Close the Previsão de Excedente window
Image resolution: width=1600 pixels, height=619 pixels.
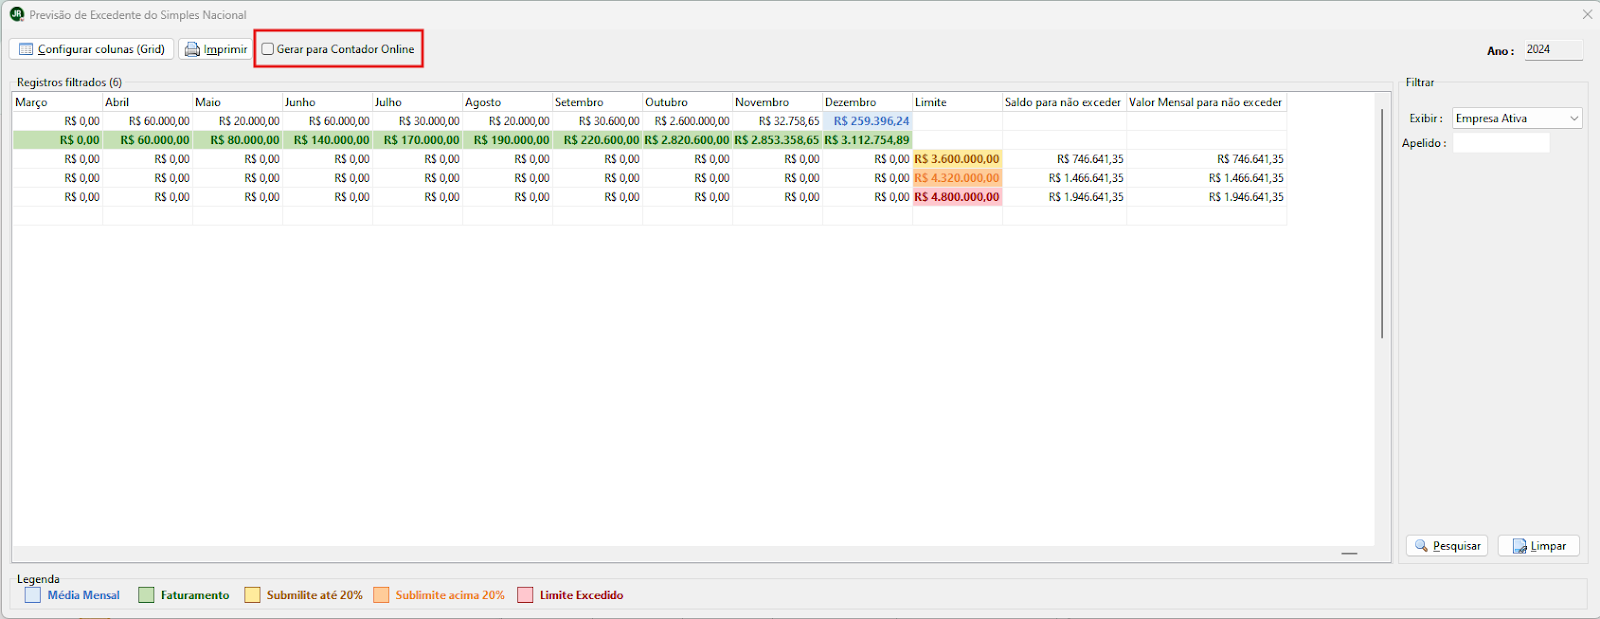point(1587,14)
